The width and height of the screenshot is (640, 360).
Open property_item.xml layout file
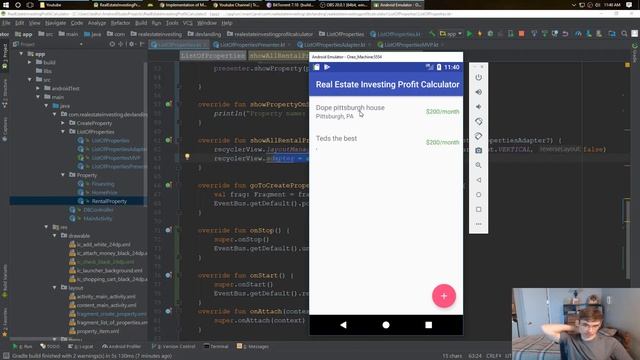(98, 331)
